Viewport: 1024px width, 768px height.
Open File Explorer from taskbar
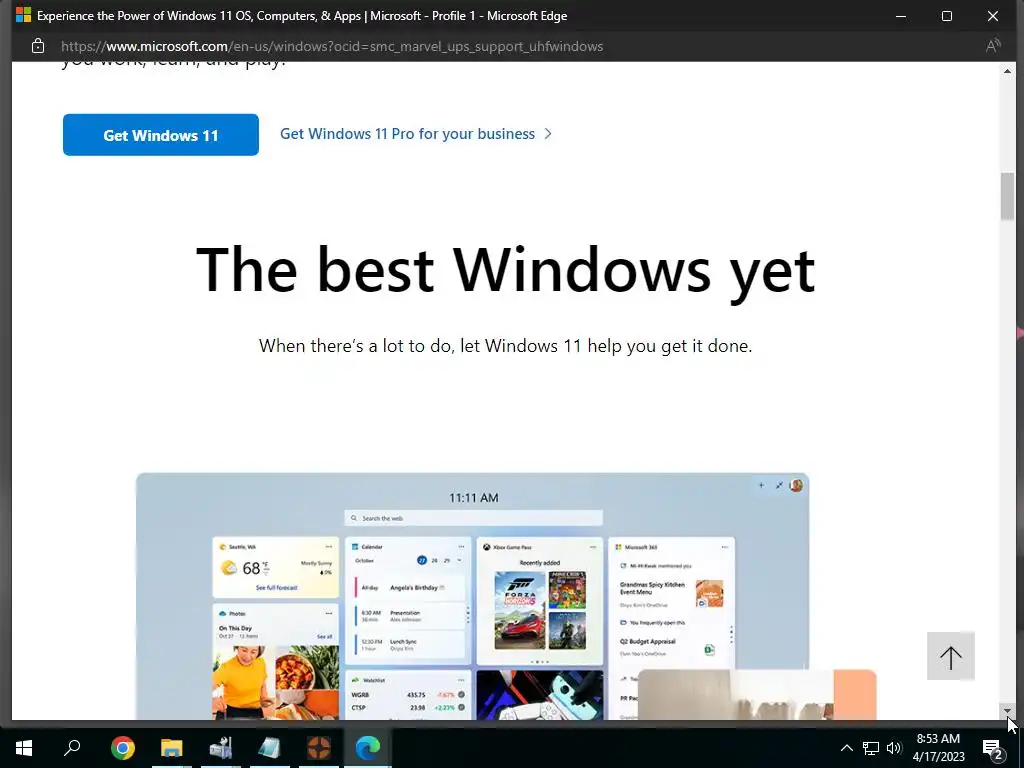click(x=172, y=748)
